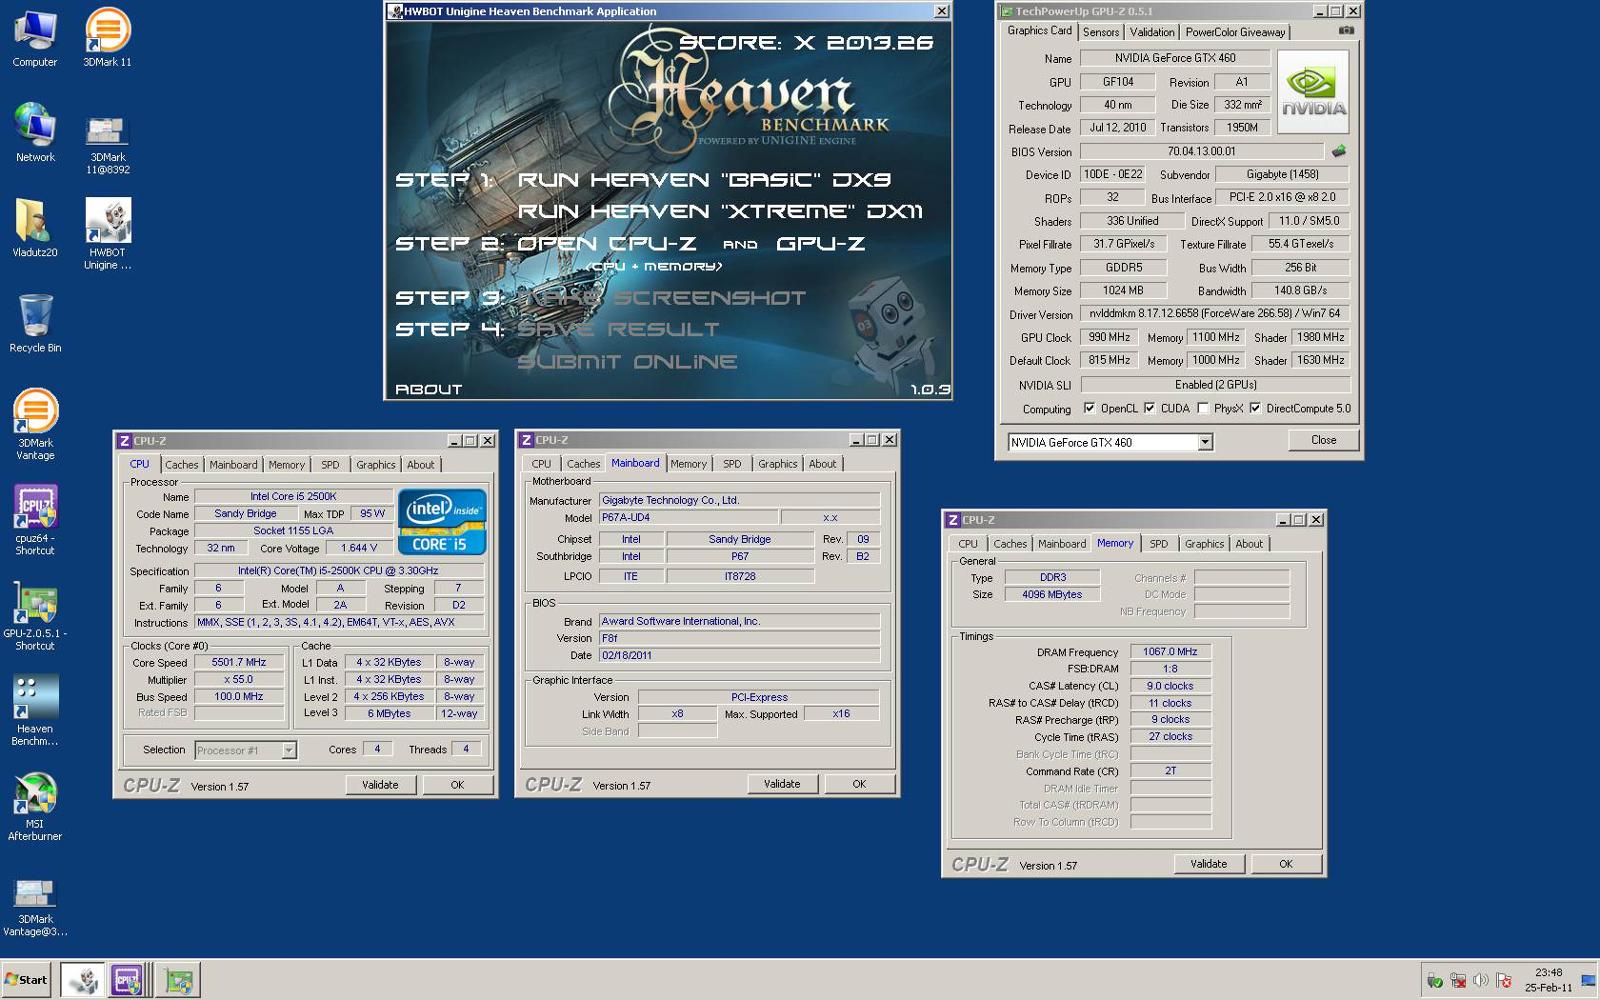1600x1000 pixels.
Task: Click Validate in the CPU-Z Memory window
Action: click(1208, 864)
